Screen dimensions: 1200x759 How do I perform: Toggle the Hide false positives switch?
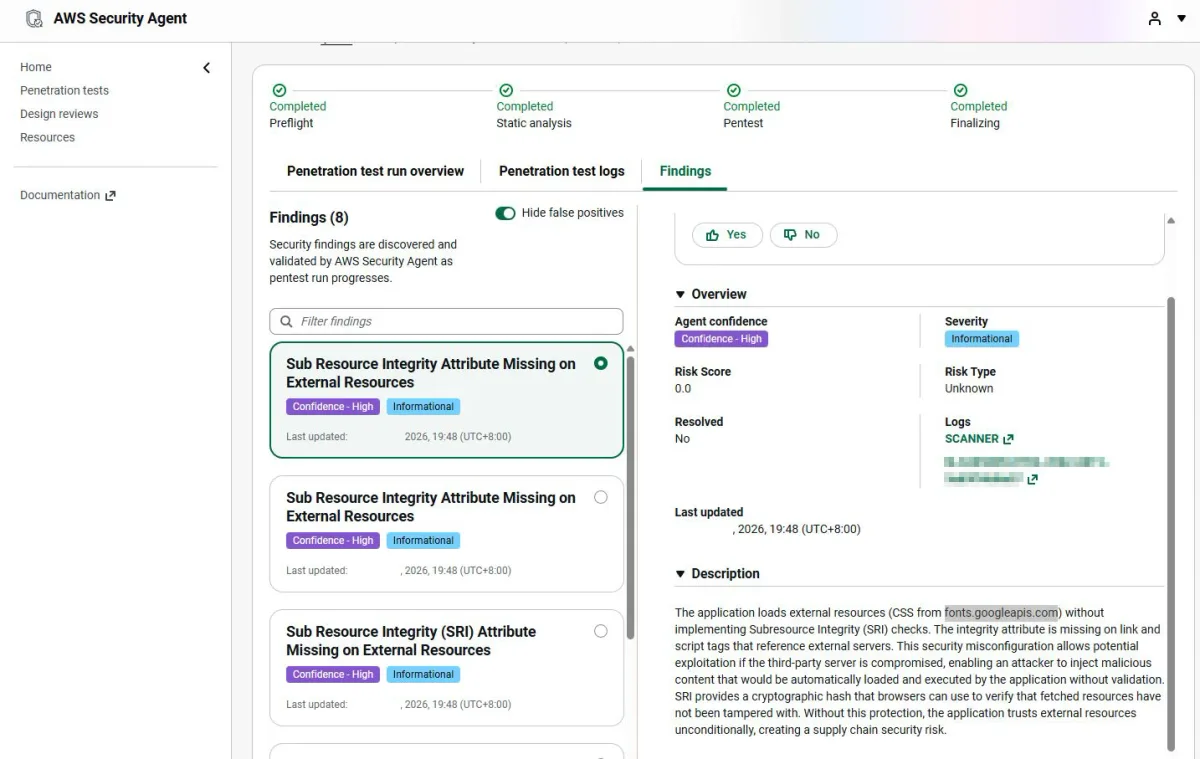click(505, 213)
